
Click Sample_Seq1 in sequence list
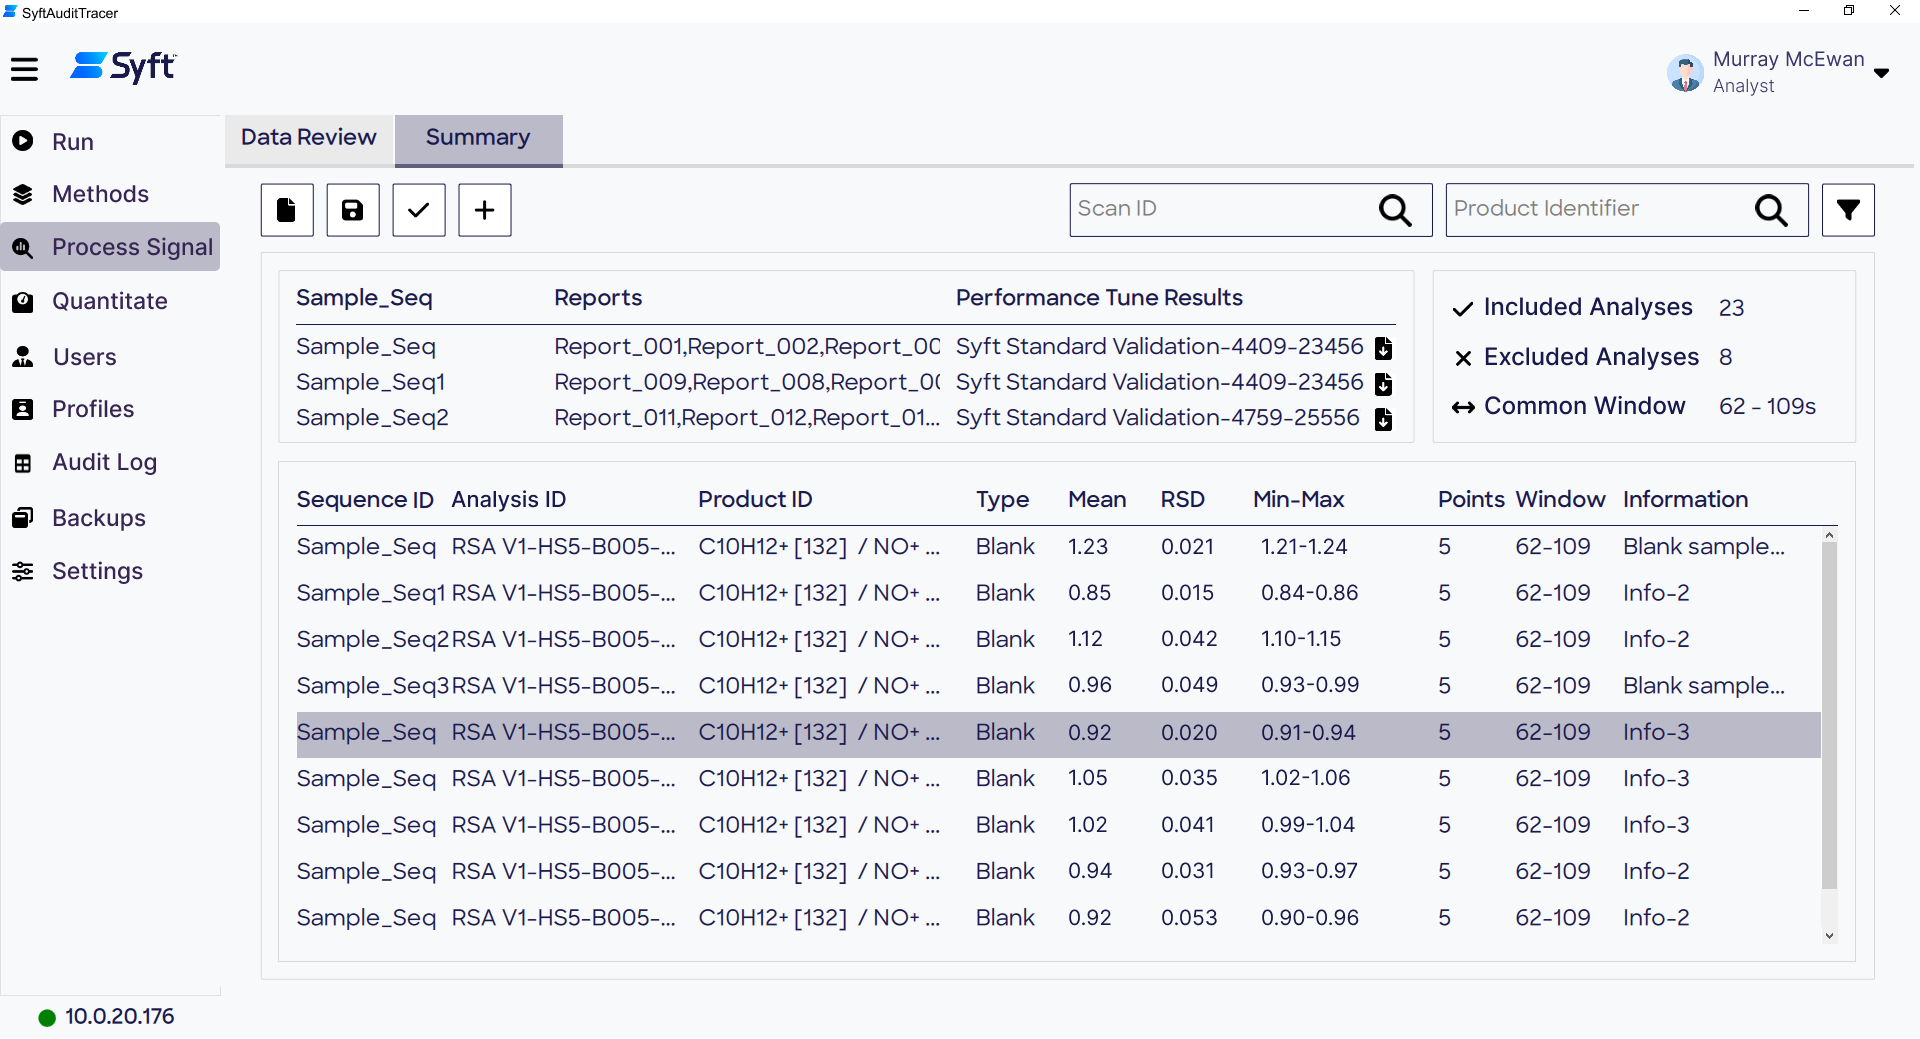(x=370, y=383)
